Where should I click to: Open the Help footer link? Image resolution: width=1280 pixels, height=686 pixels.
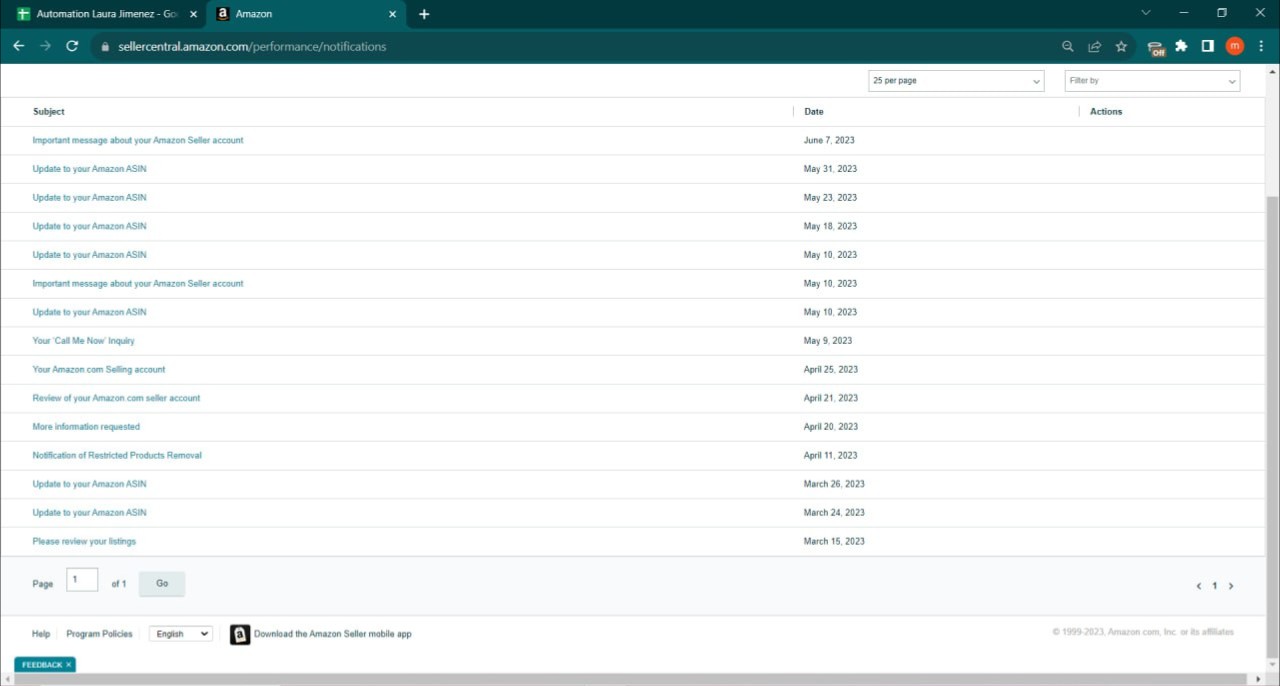click(41, 634)
